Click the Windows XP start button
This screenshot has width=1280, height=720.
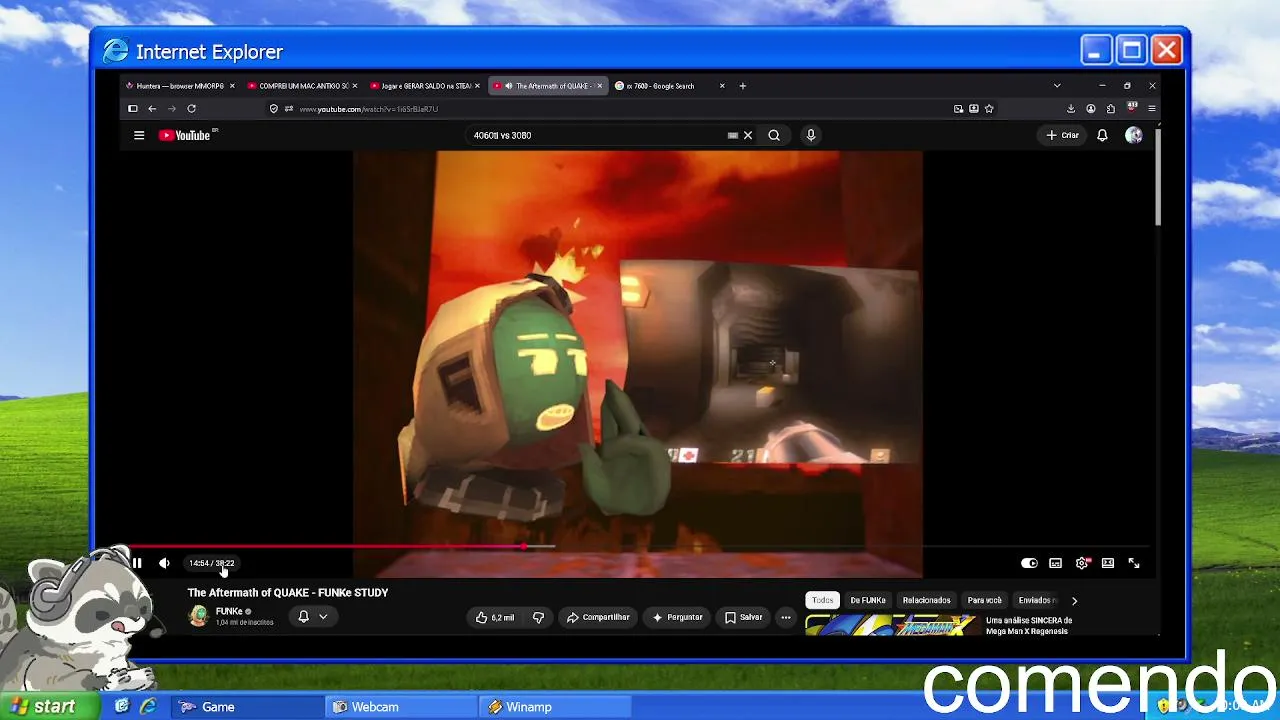(x=50, y=706)
